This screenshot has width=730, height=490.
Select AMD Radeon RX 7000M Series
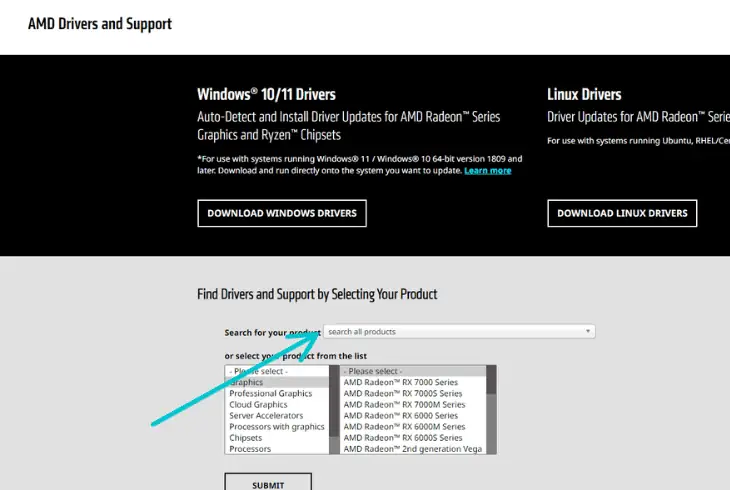pos(413,405)
